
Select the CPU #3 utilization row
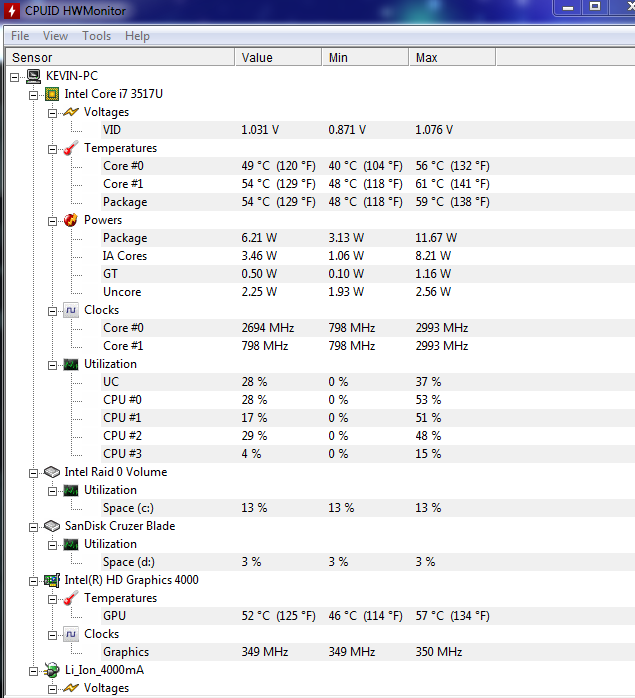click(368, 454)
